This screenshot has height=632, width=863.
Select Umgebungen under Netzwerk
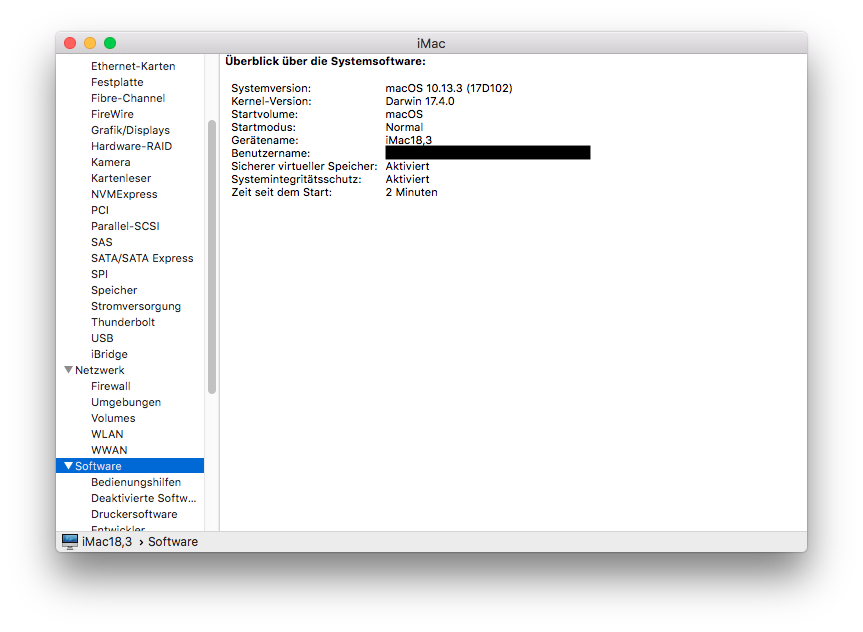[126, 402]
